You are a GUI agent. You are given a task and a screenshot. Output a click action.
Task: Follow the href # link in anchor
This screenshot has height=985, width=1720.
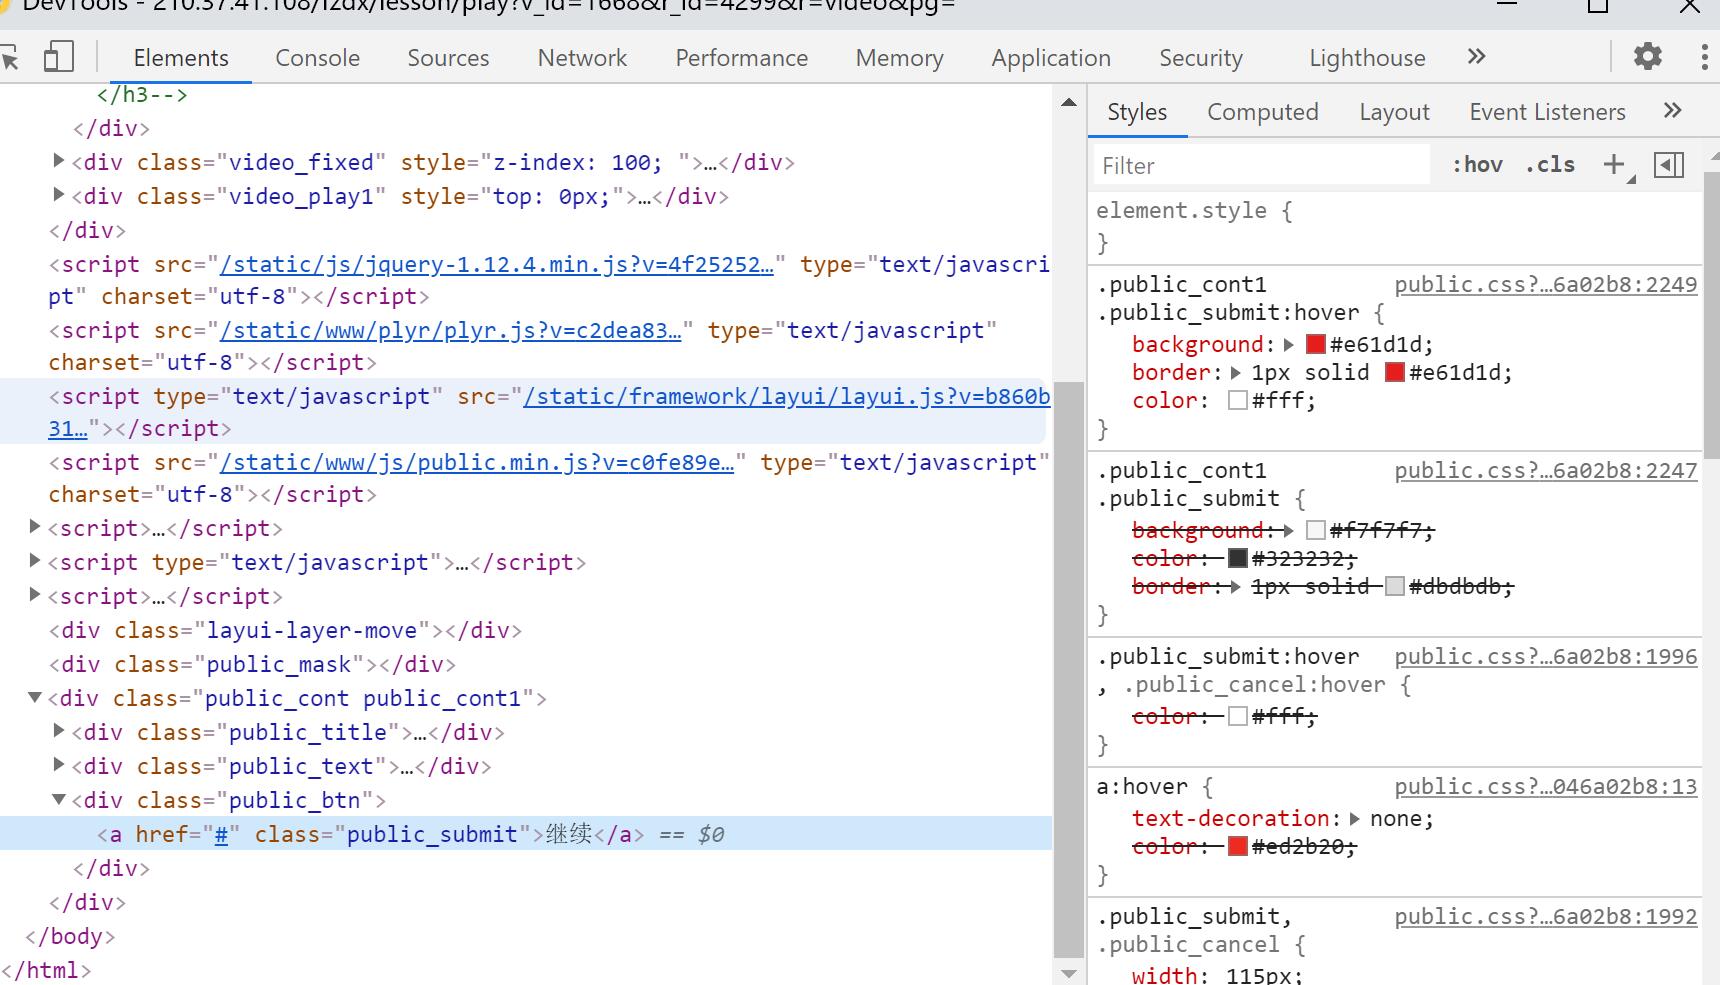click(221, 834)
